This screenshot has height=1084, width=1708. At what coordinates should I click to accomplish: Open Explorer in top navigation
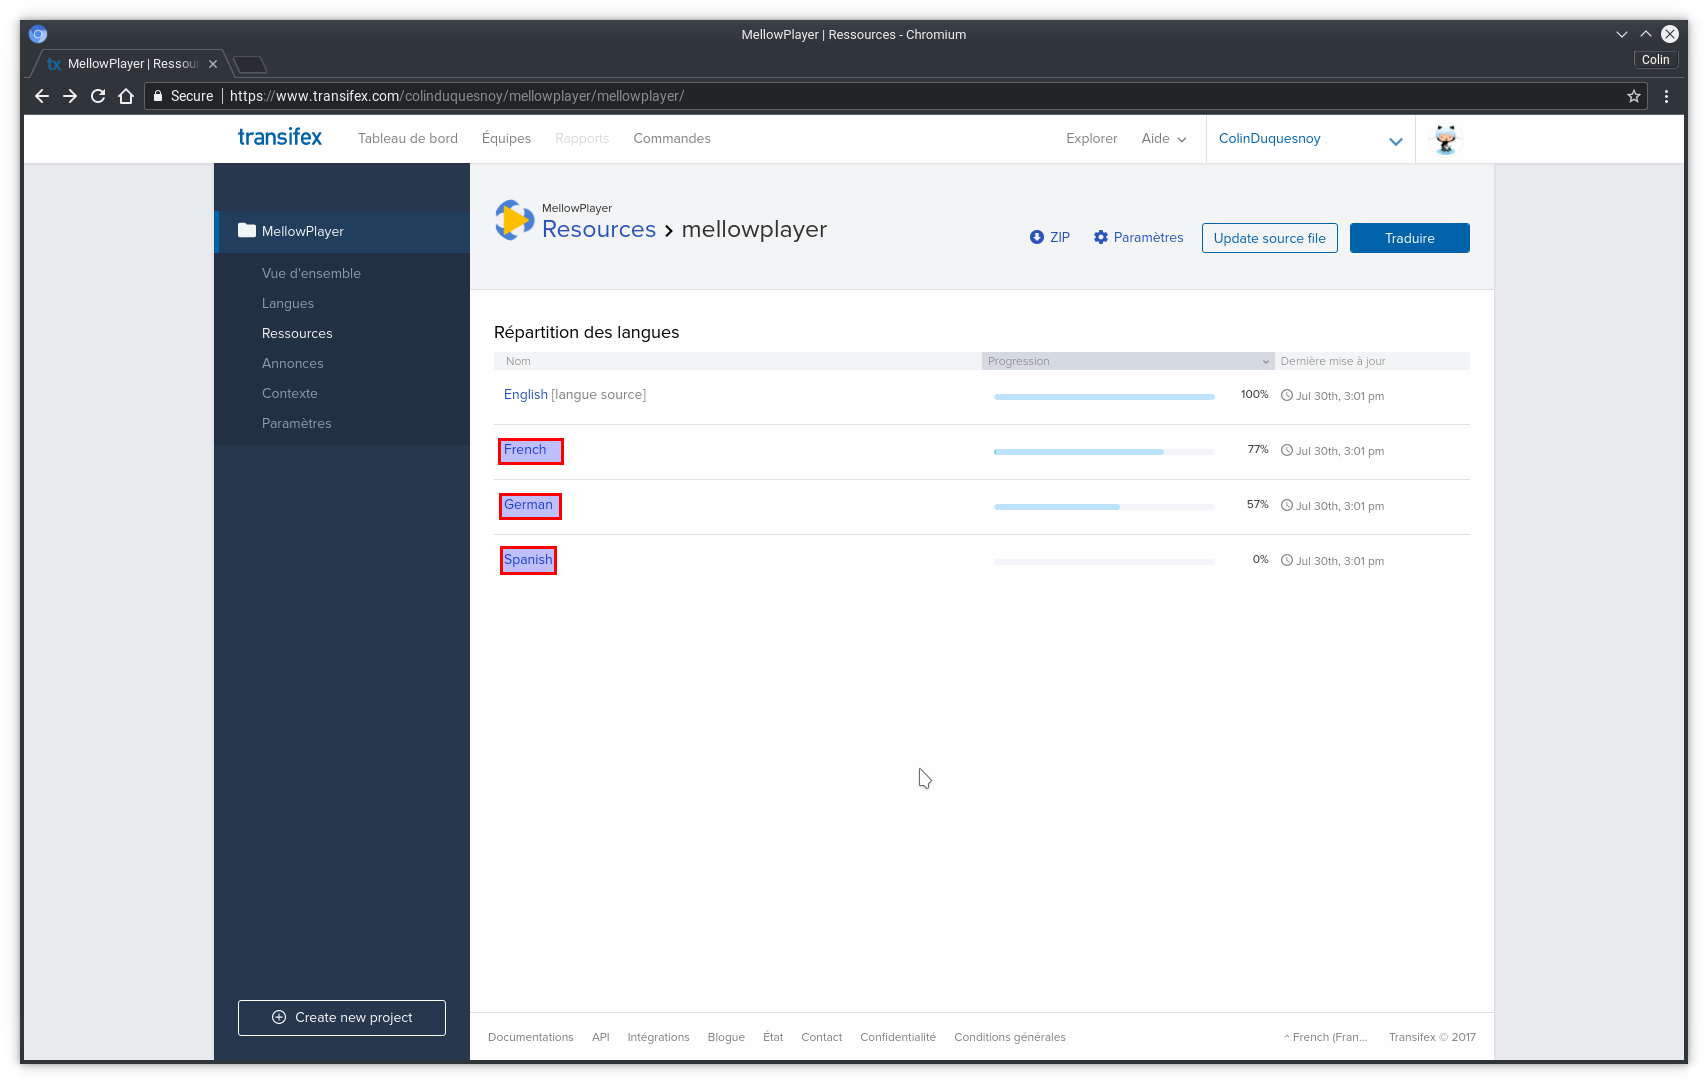[x=1091, y=138]
